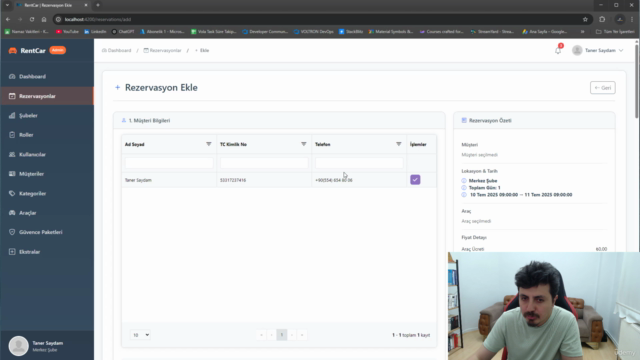640x360 pixels.
Task: Reload the browser page
Action: (x=32, y=19)
